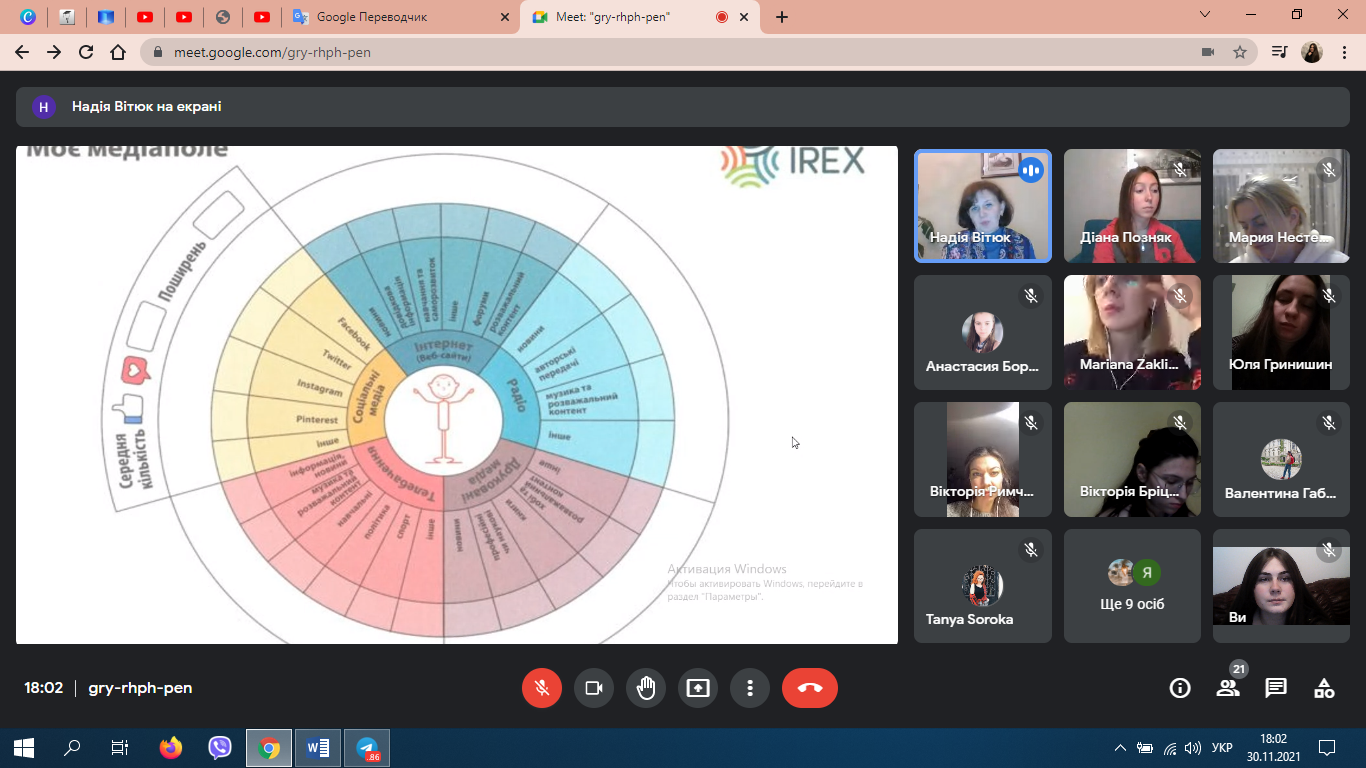Viewport: 1366px width, 768px height.
Task: Open Telegram from the taskbar
Action: [x=367, y=748]
